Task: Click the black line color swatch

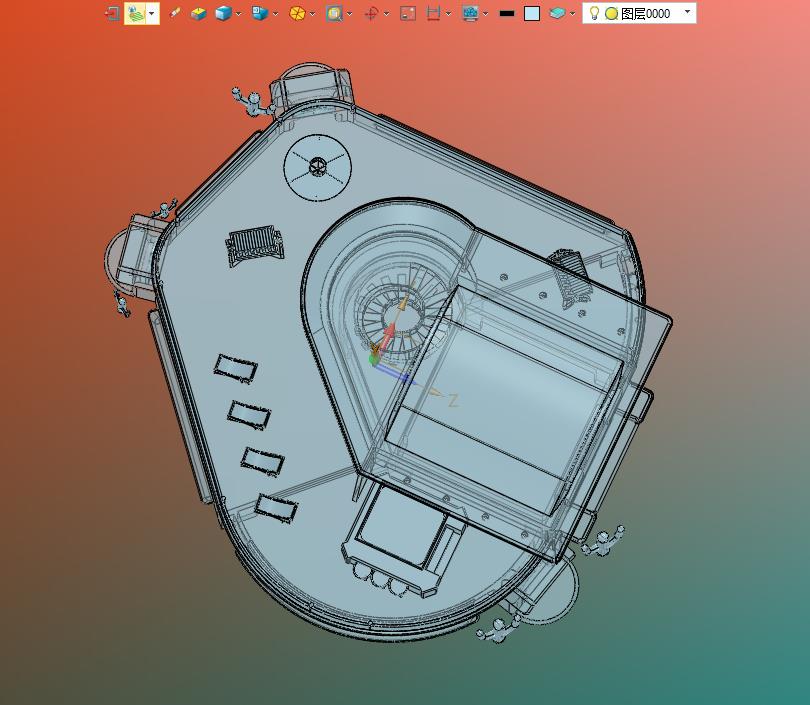Action: [x=507, y=14]
